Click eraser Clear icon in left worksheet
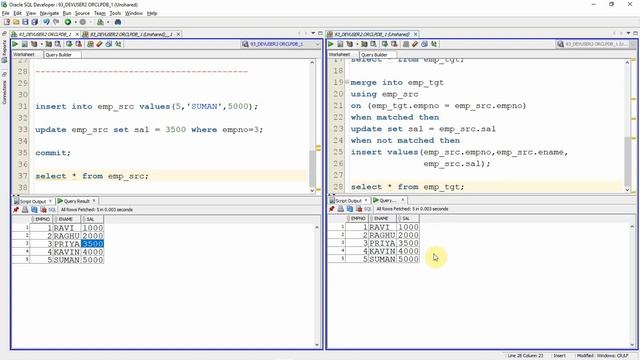The image size is (640, 360). (x=99, y=44)
